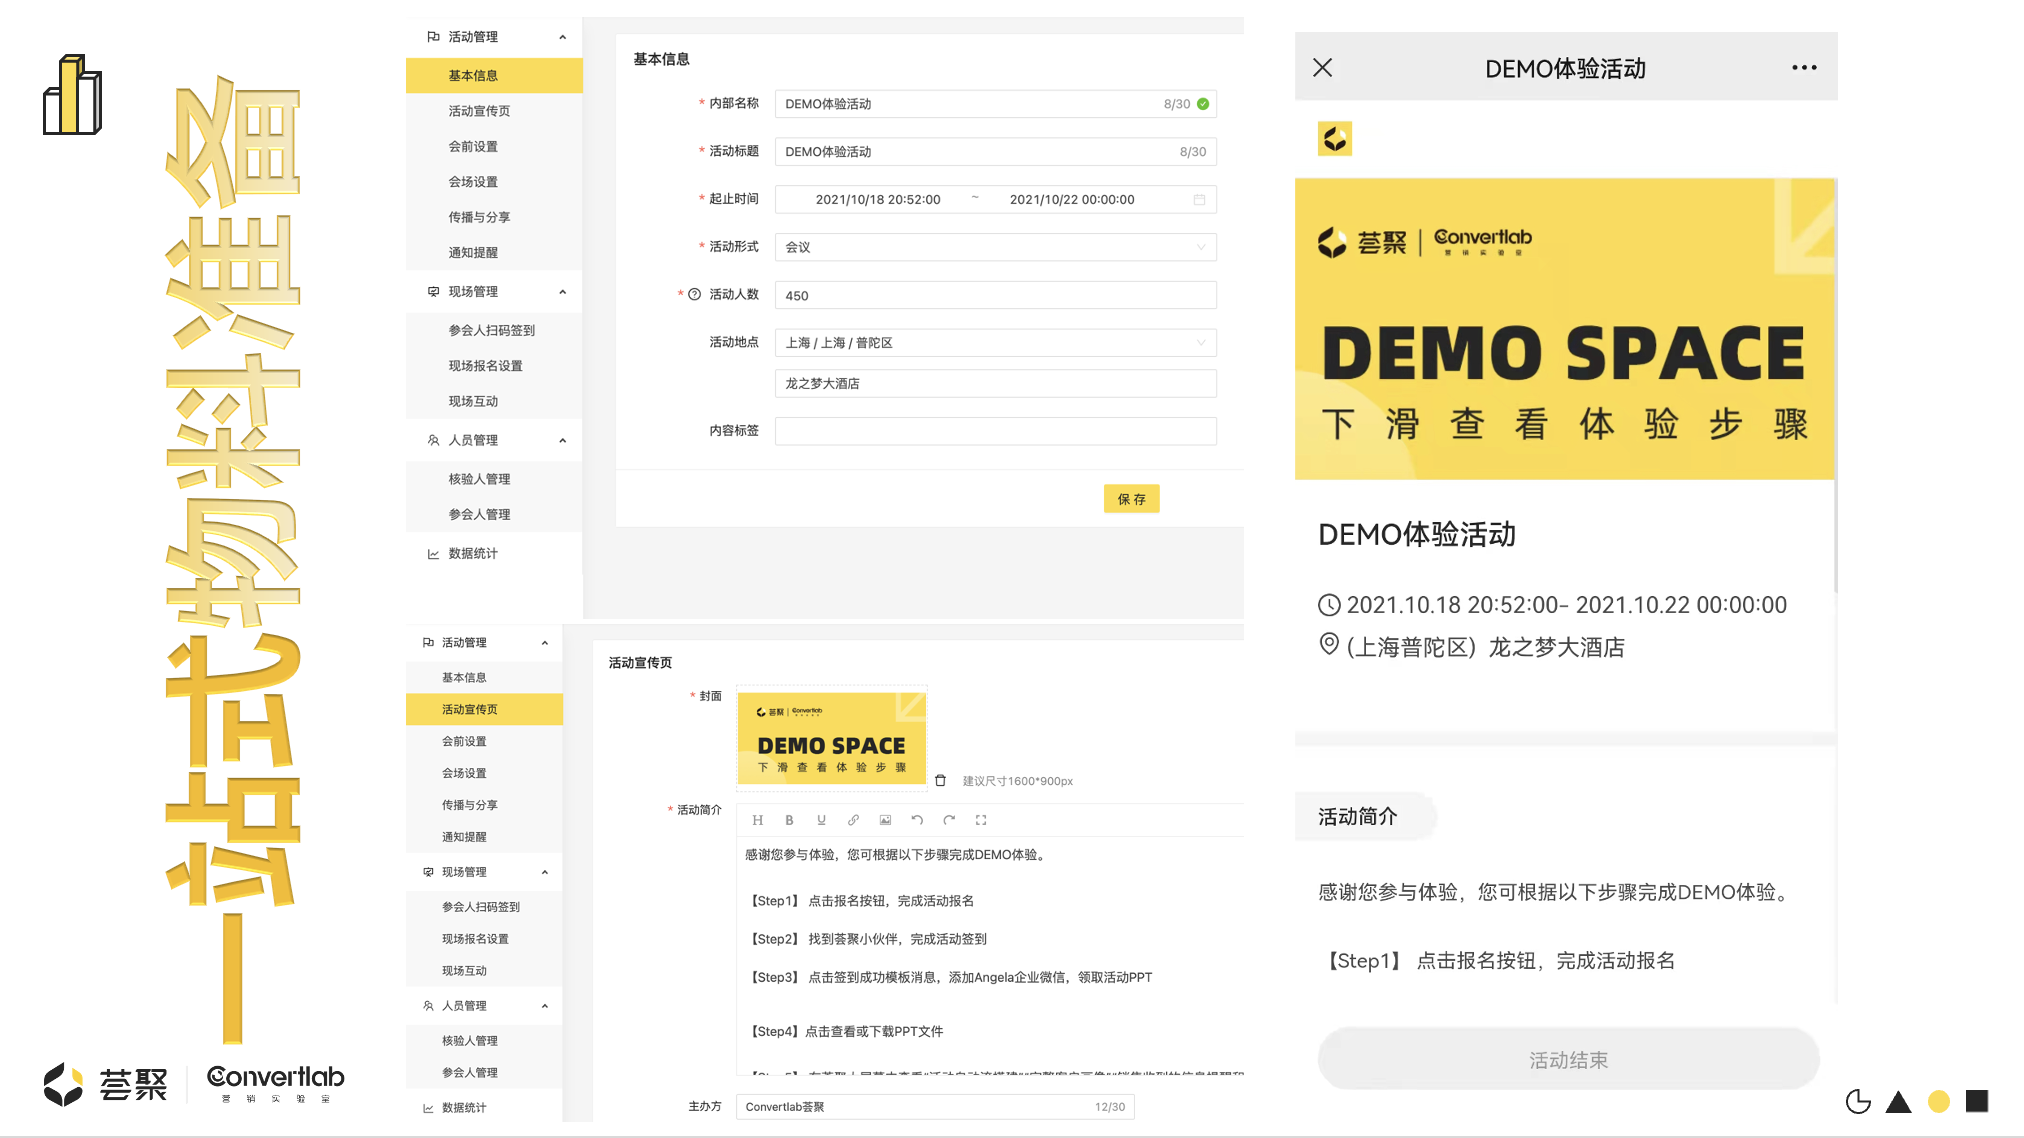Open 核验人管理 in 活动宣传页 panel sidebar

(x=470, y=1041)
